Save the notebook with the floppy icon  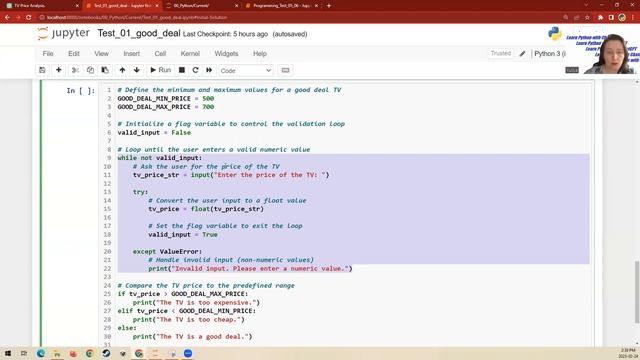point(42,70)
